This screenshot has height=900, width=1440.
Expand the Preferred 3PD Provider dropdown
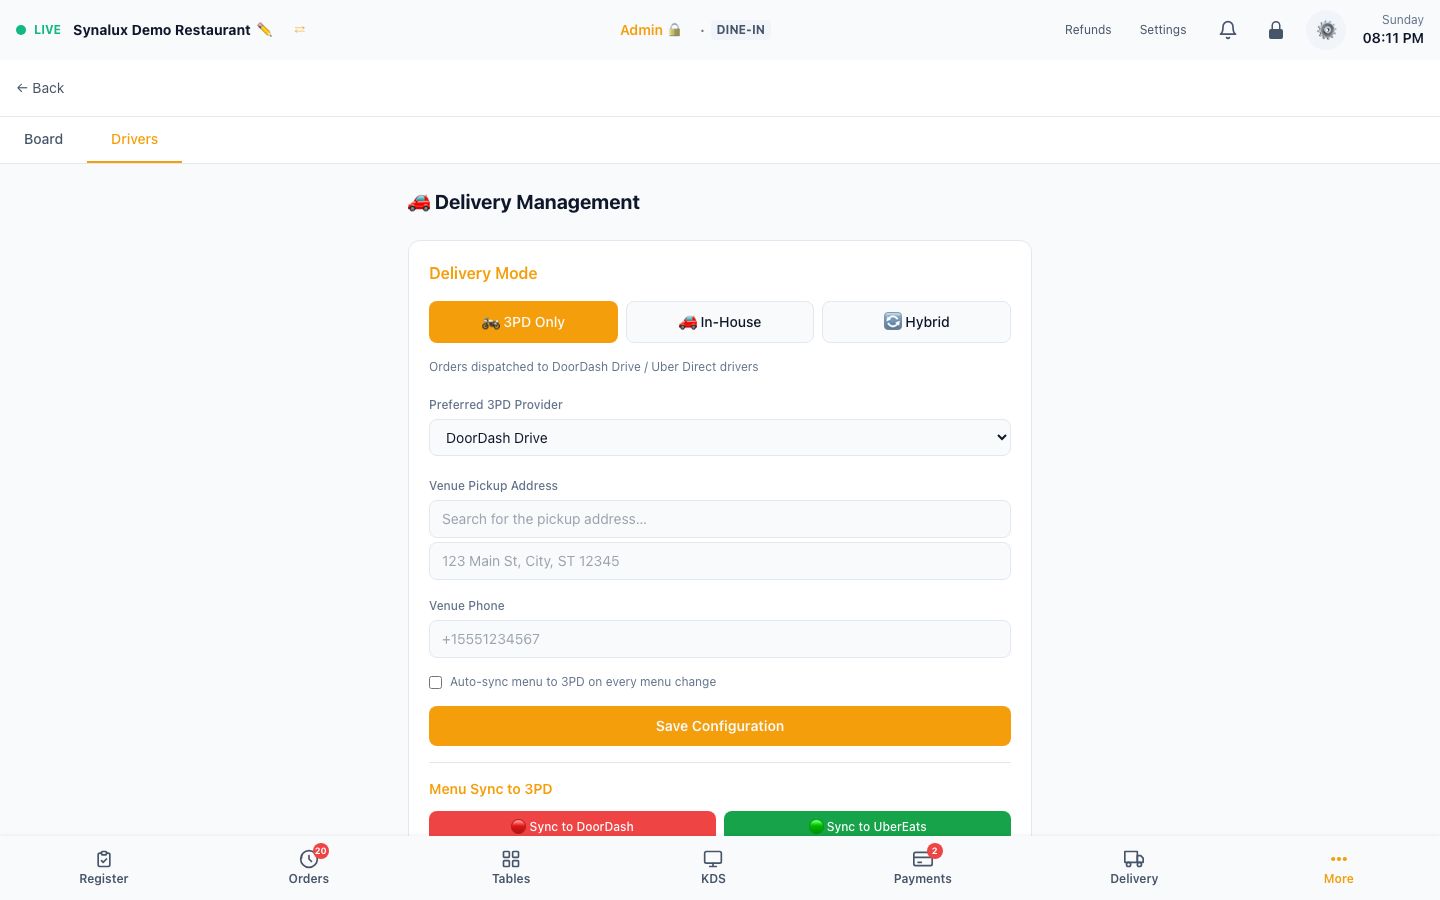pos(720,438)
